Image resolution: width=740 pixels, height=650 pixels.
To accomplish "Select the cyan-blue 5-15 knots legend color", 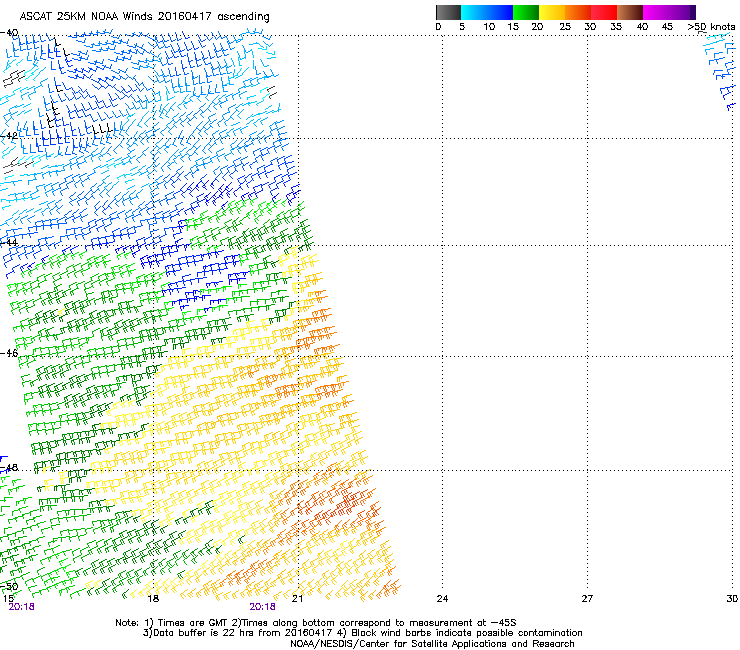I will [x=487, y=12].
